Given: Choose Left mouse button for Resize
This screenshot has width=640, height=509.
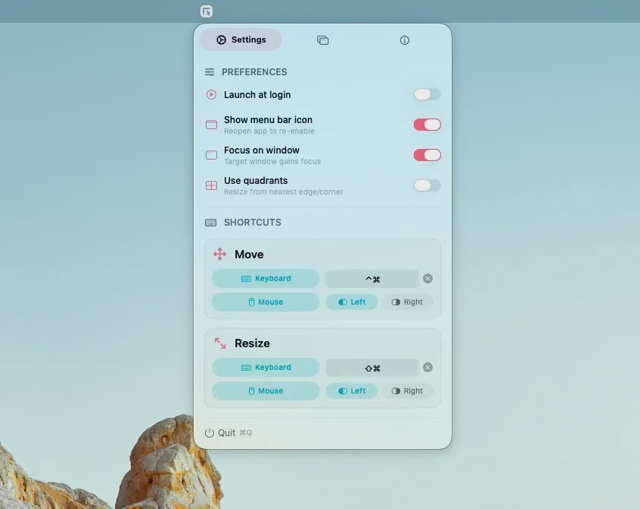Looking at the screenshot, I should click(x=352, y=391).
